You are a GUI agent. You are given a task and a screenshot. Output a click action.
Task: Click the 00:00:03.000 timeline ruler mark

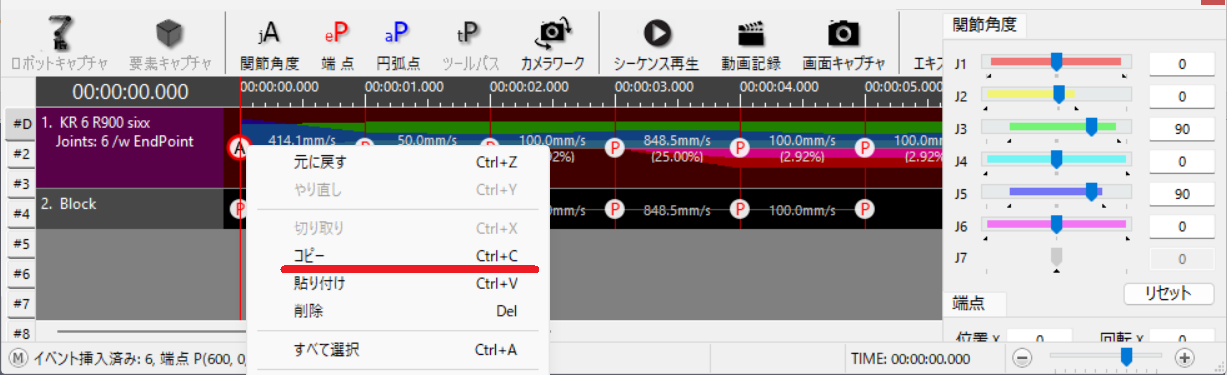coord(653,87)
